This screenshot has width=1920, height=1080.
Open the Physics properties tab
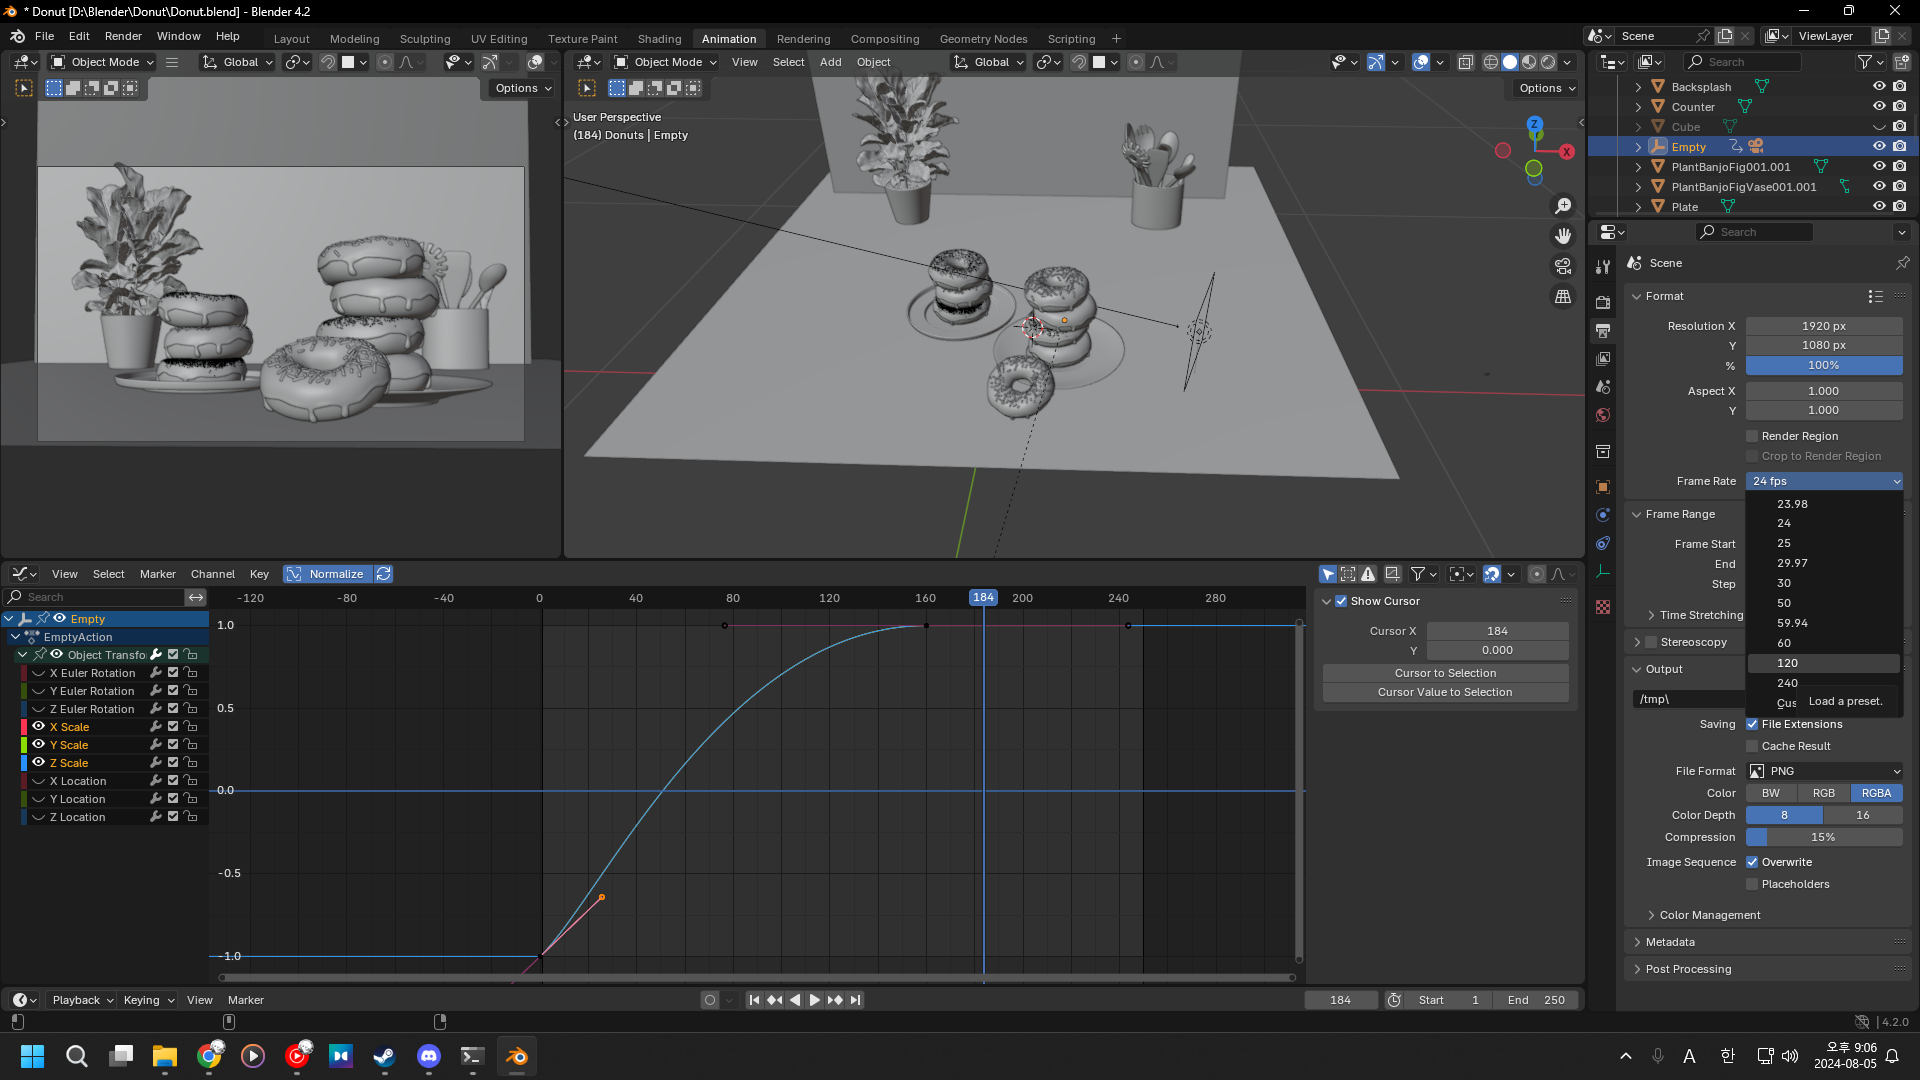1603,515
